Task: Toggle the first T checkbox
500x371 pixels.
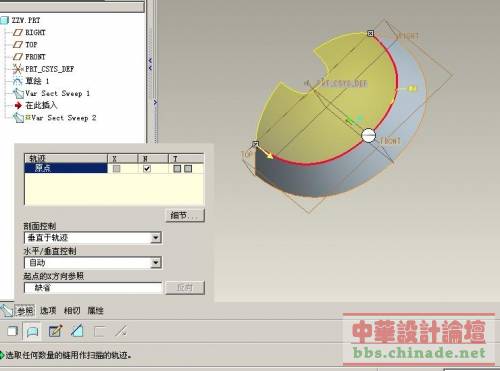Action: 177,169
